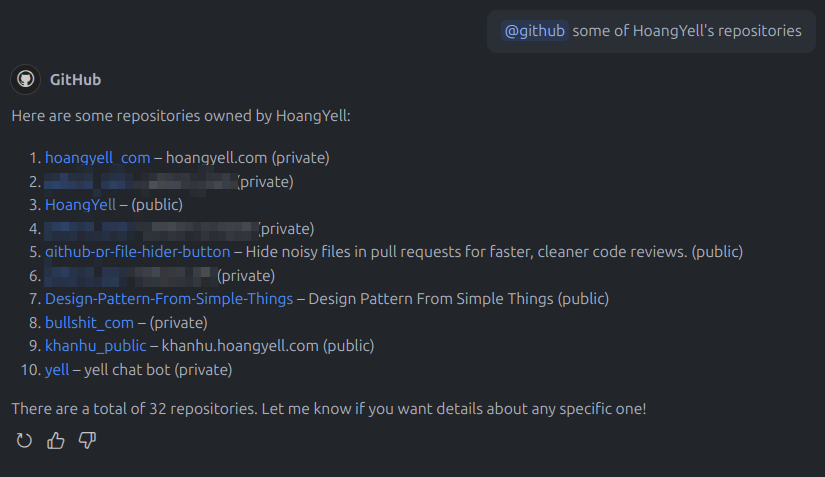The width and height of the screenshot is (825, 477).
Task: Click the 'Design Pattern From Simple Things (public)' description
Action: point(458,299)
